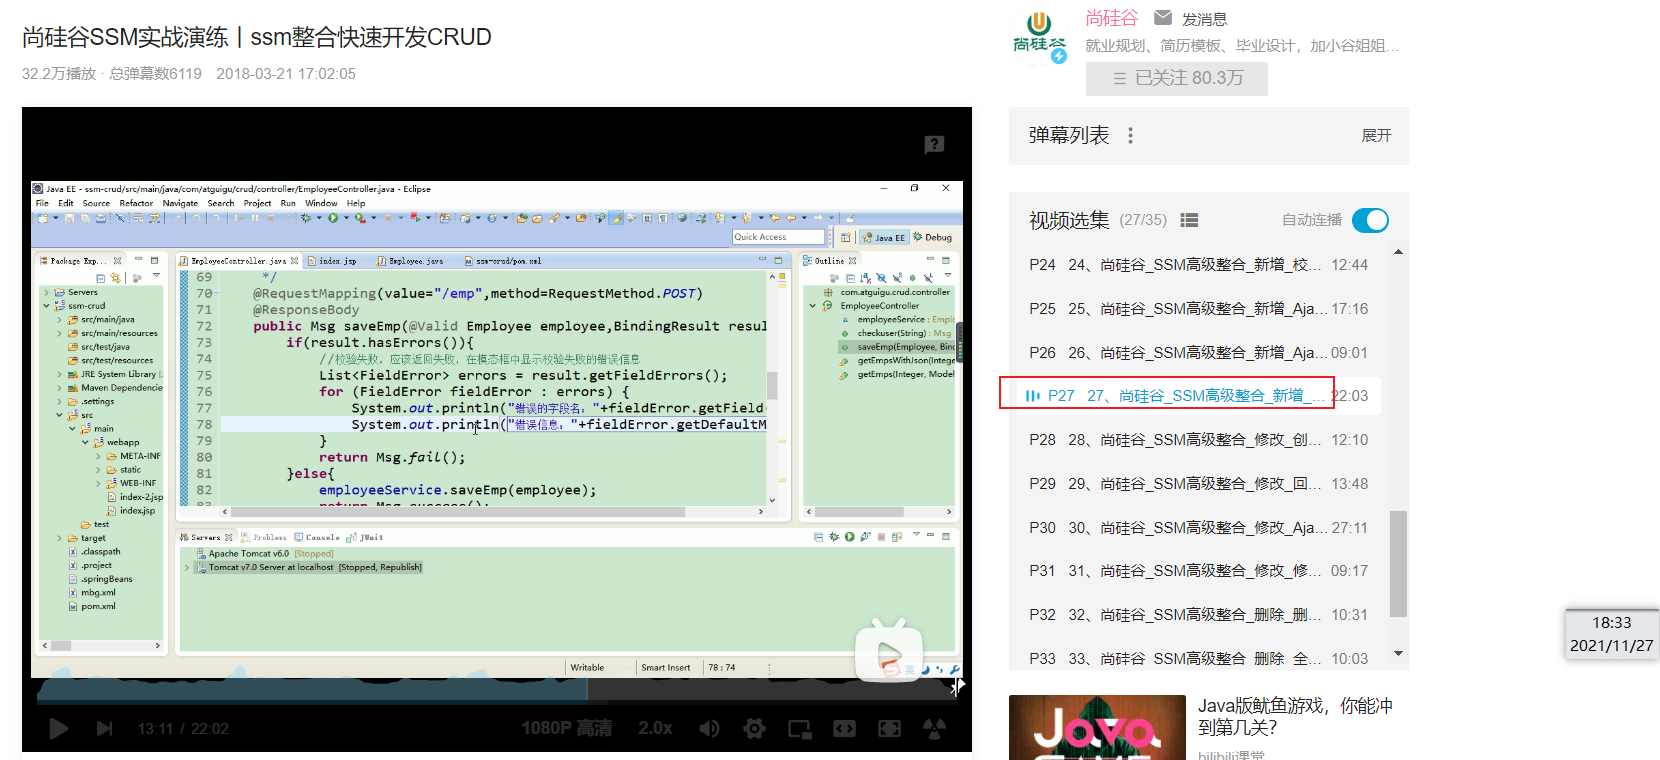Click the 总弹幕数6119 danmaku count
This screenshot has width=1660, height=760.
[x=155, y=74]
